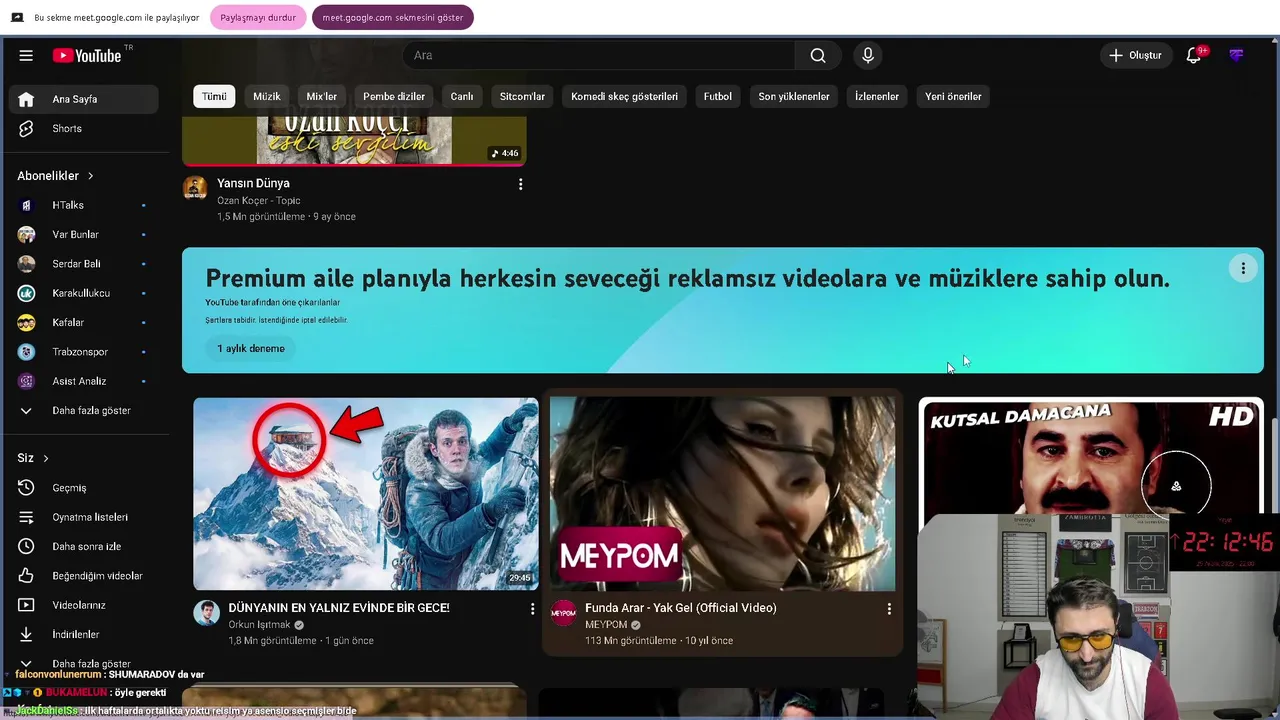
Task: Select the Yeni öneriler chip
Action: pos(953,97)
